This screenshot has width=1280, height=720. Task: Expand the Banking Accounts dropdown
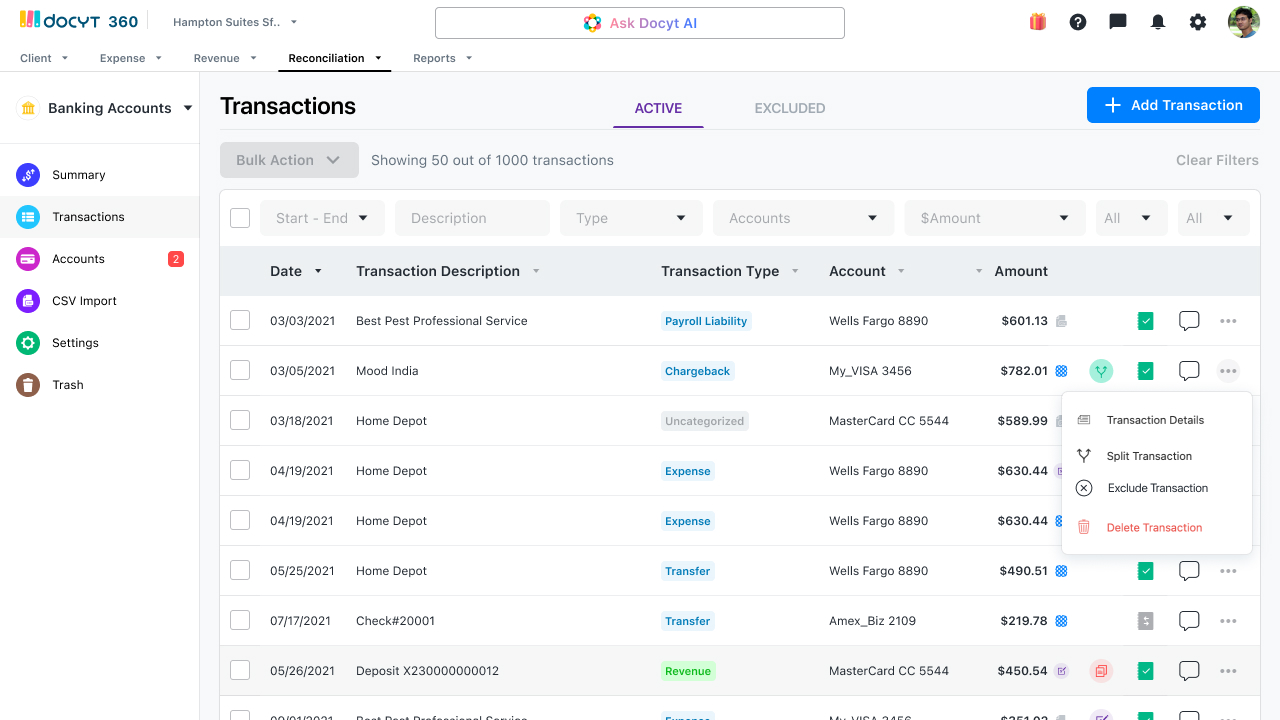(x=120, y=108)
